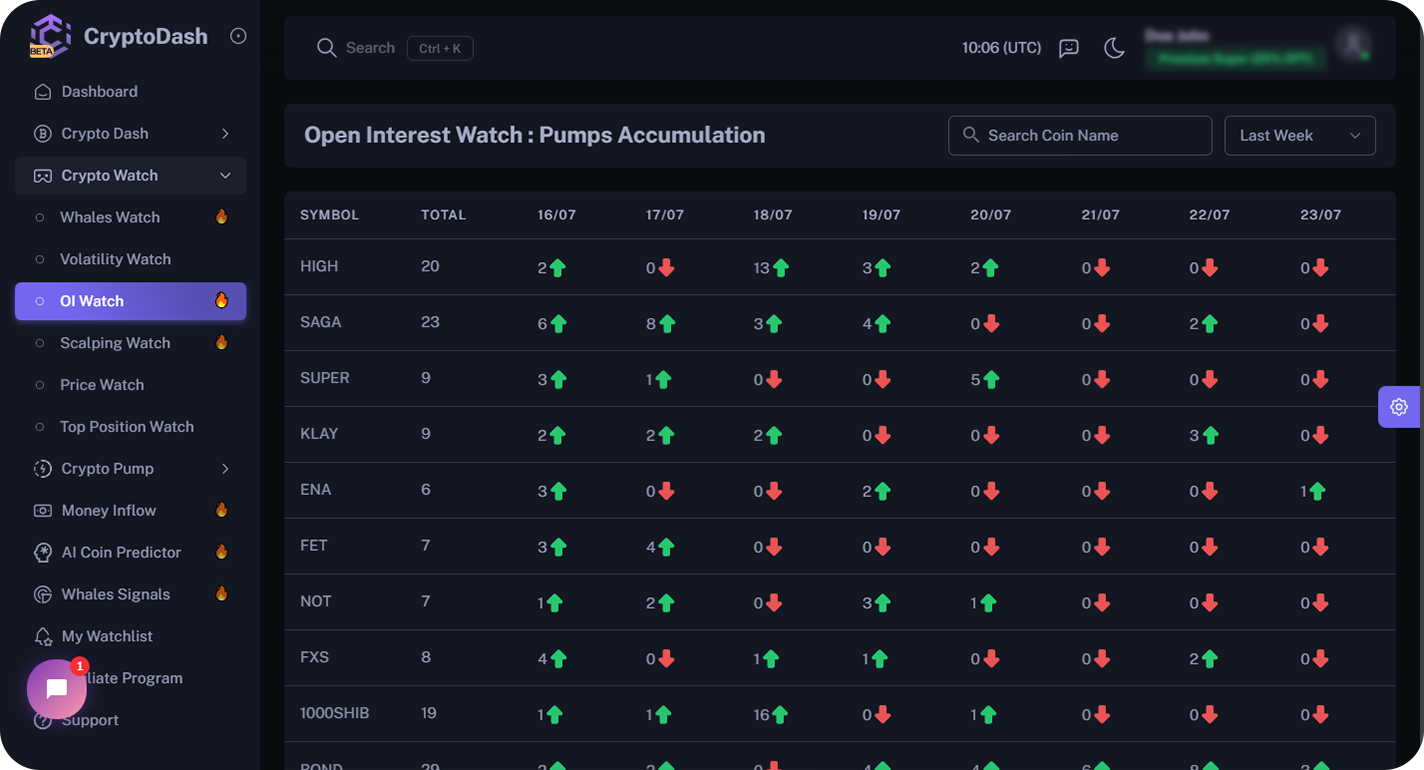
Task: Click the Search Coin Name field
Action: pyautogui.click(x=1080, y=136)
